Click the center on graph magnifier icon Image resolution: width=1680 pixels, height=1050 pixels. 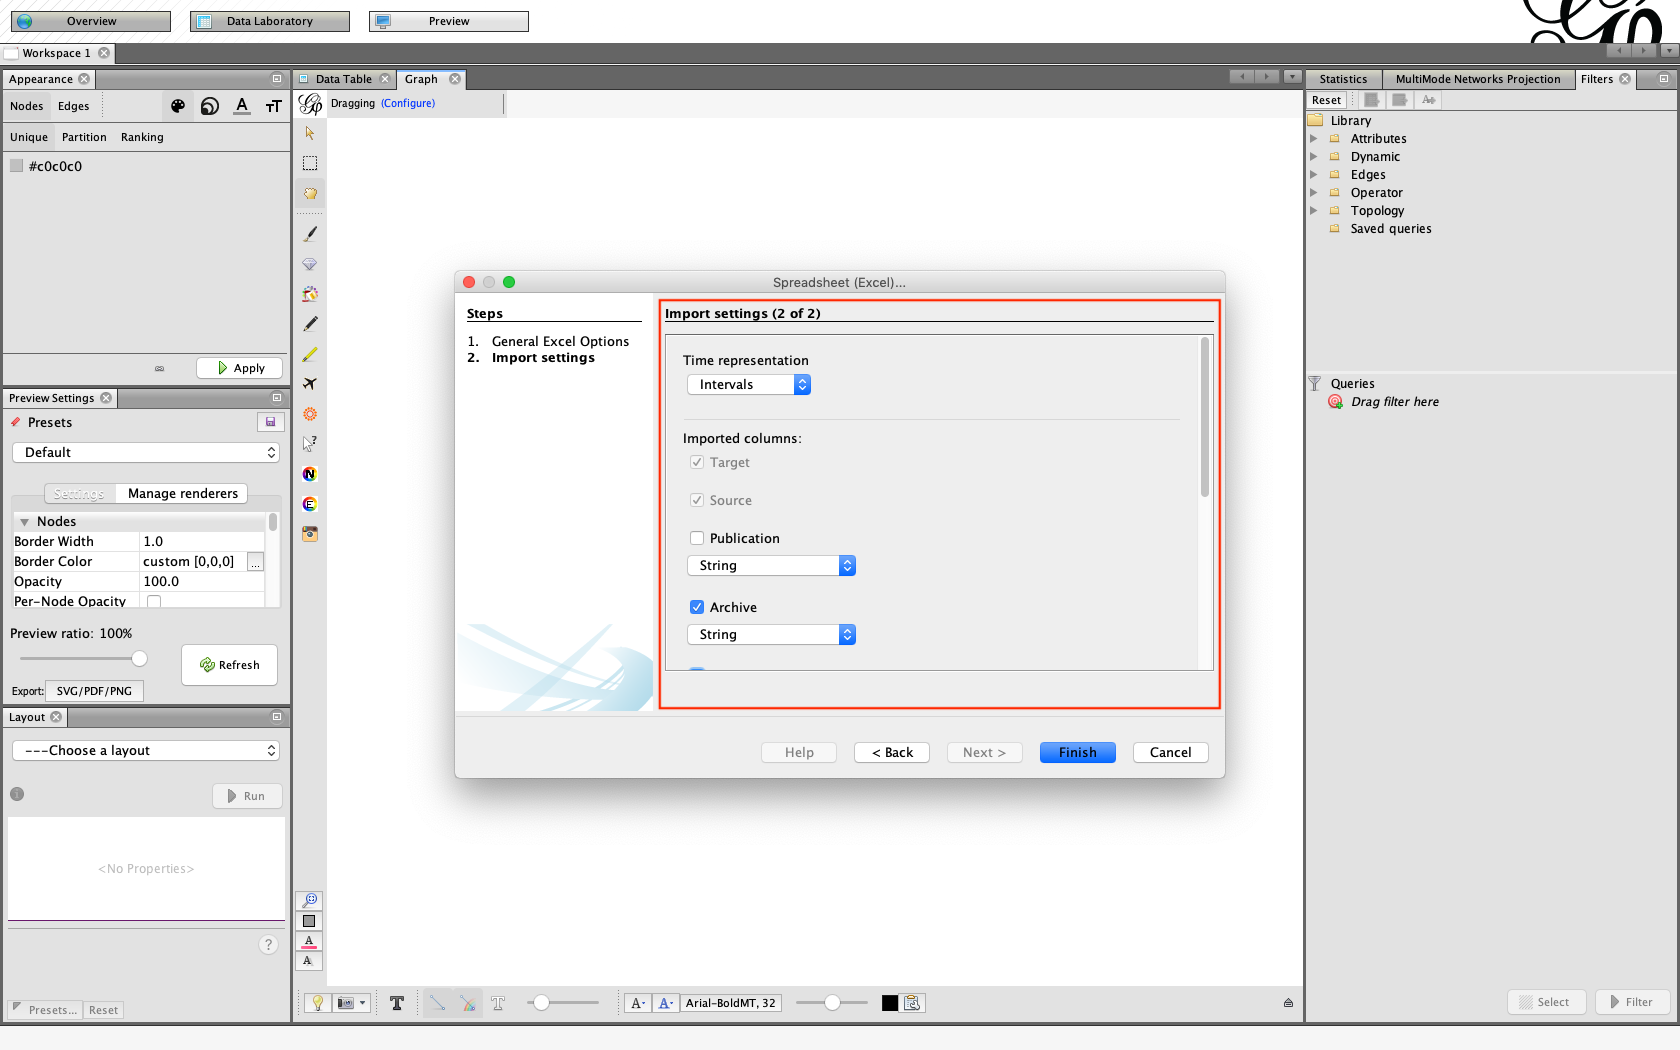tap(309, 901)
